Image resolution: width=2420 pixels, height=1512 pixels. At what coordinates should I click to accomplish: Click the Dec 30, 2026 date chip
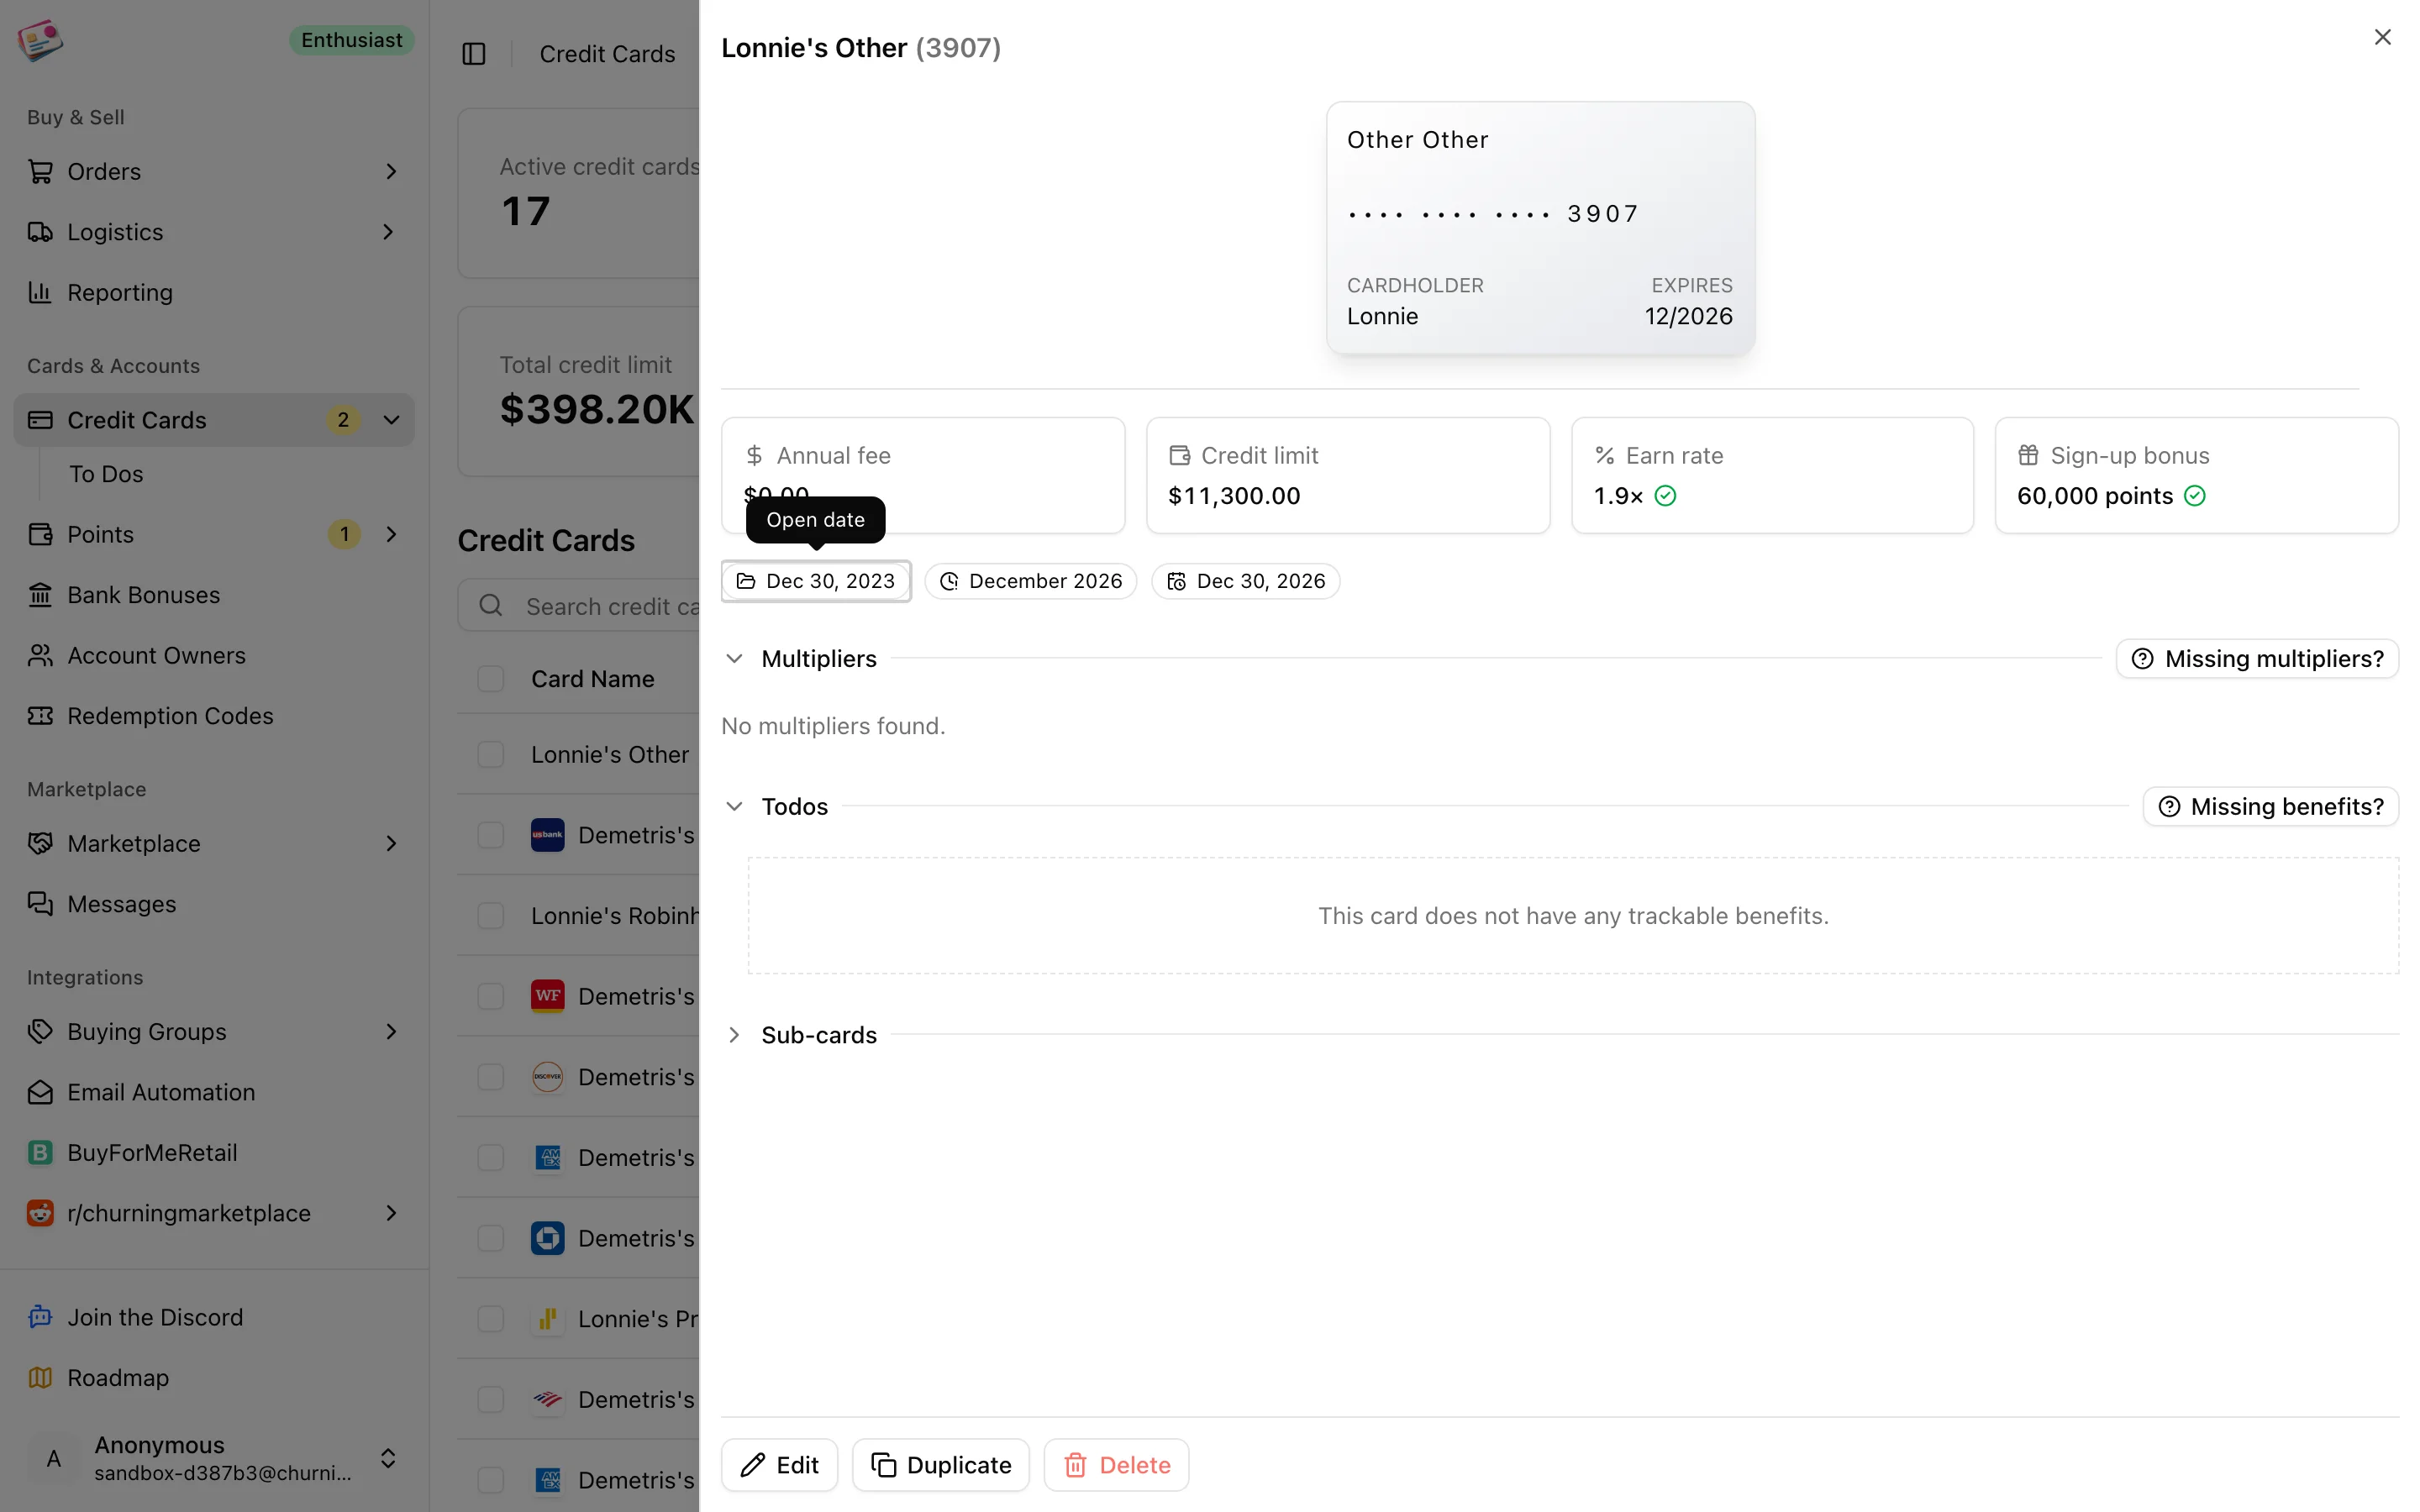[1245, 581]
